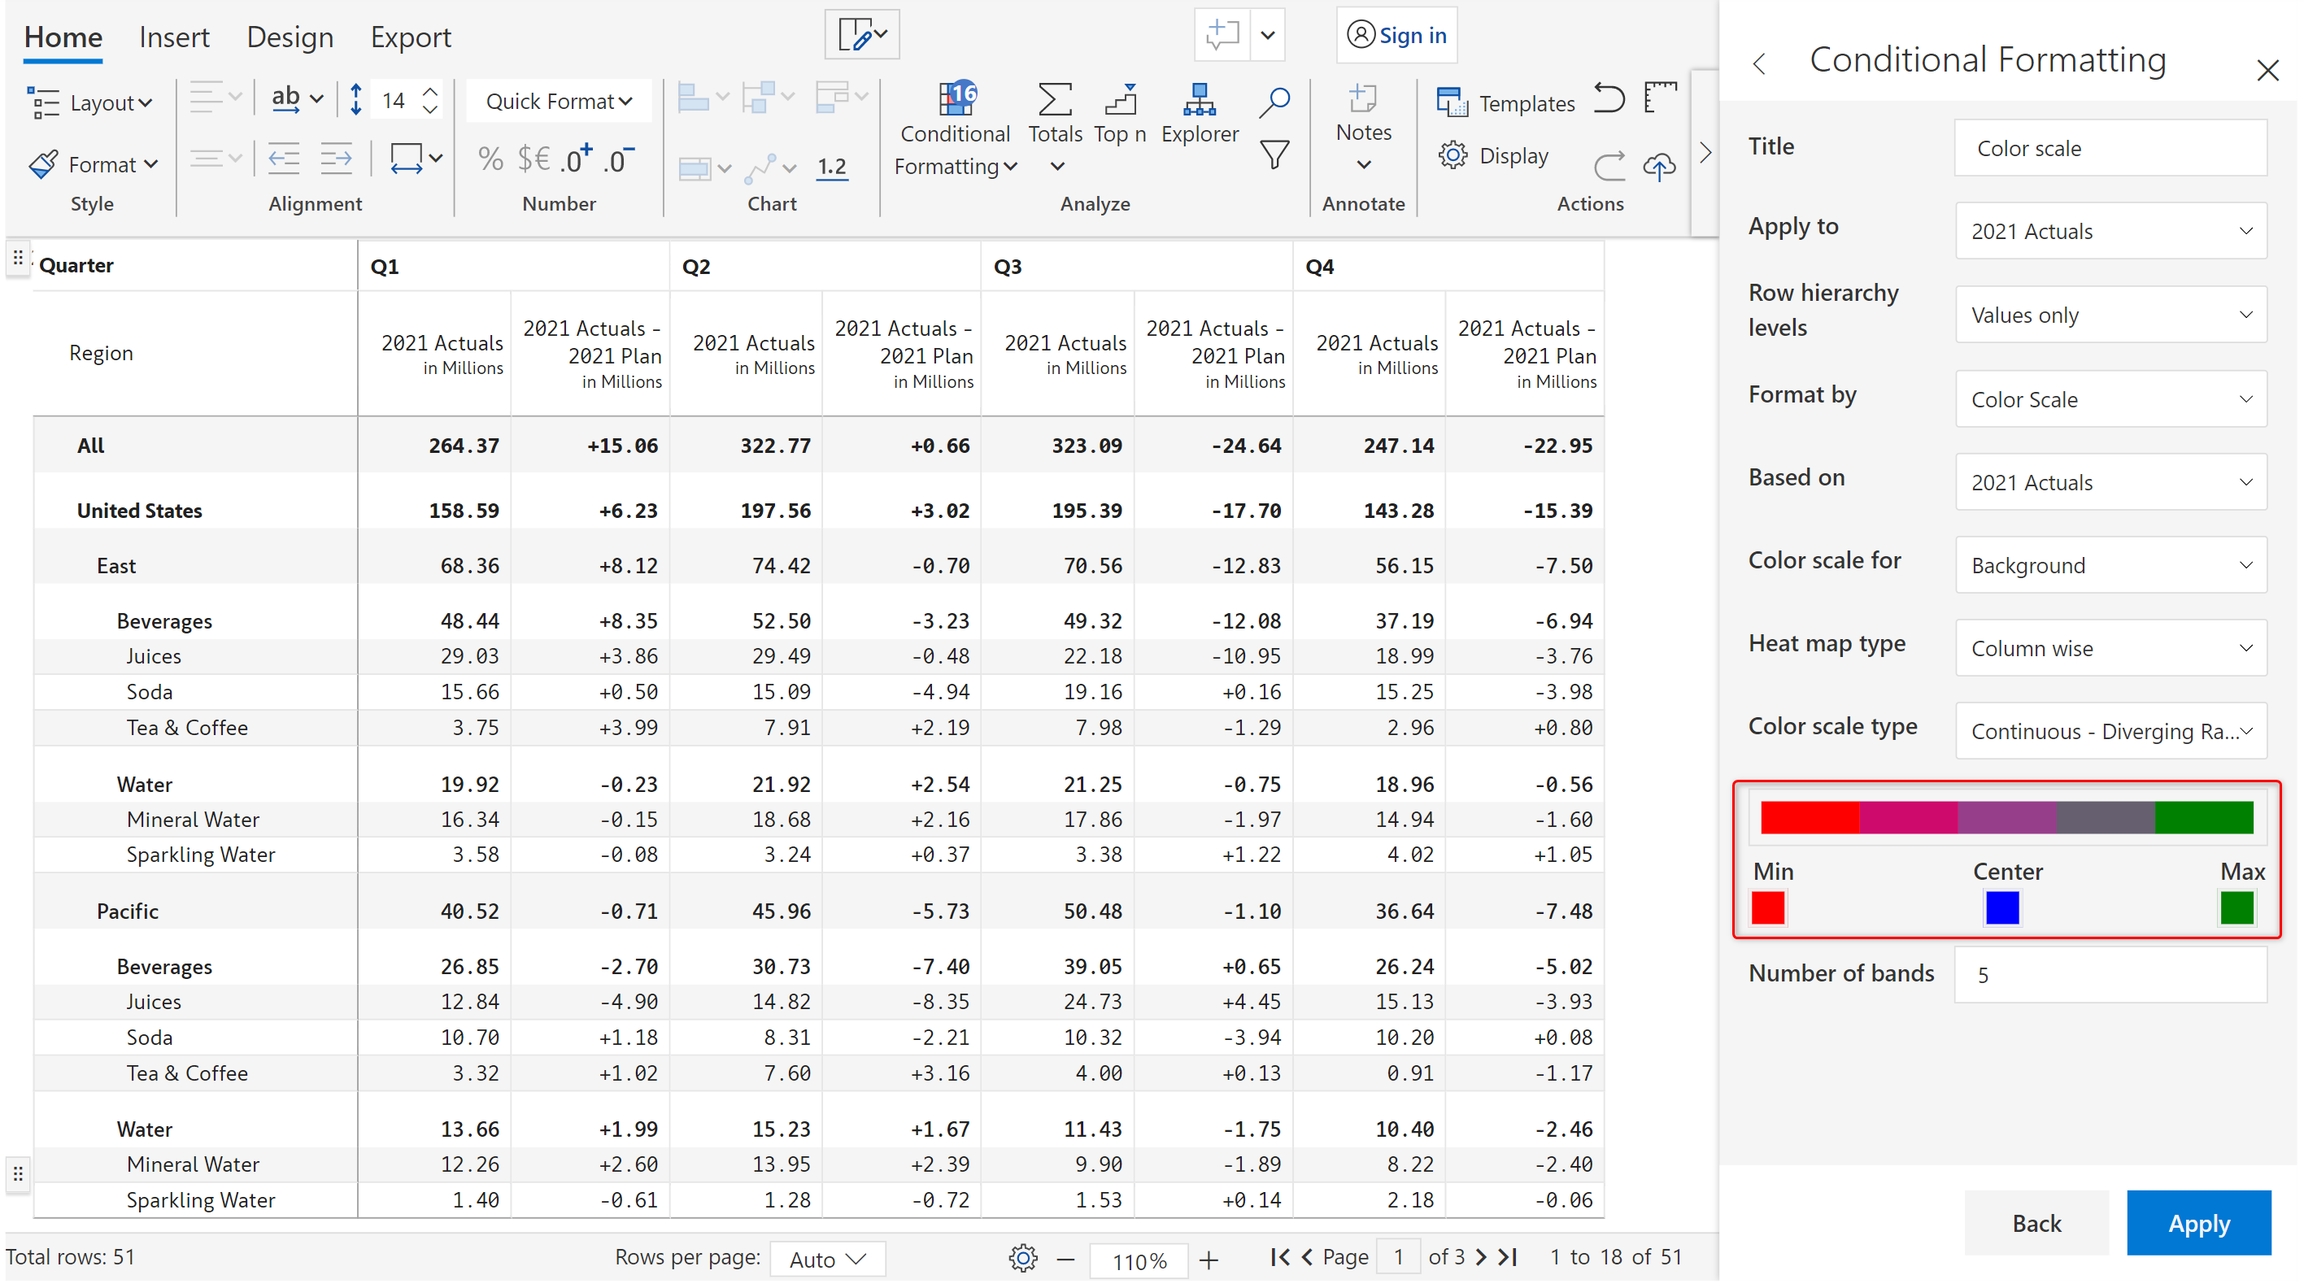Click the percent number format icon
This screenshot has height=1288, width=2304.
coord(490,159)
